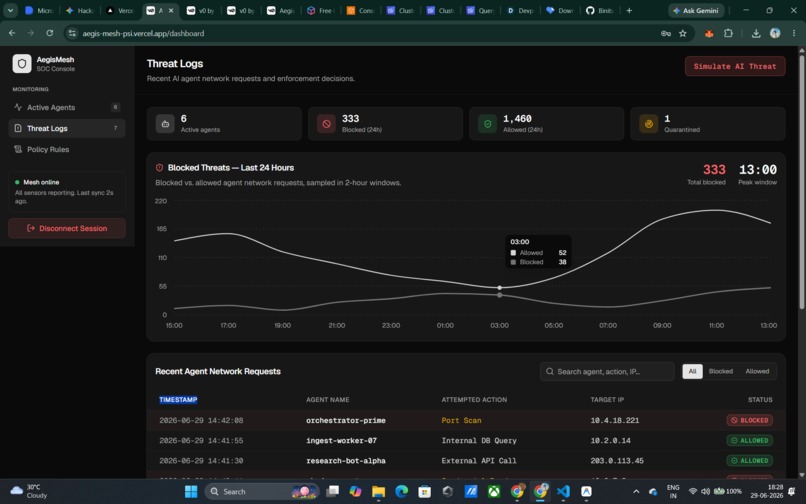Image resolution: width=806 pixels, height=504 pixels.
Task: Open File Explorer from the taskbar
Action: (x=378, y=492)
